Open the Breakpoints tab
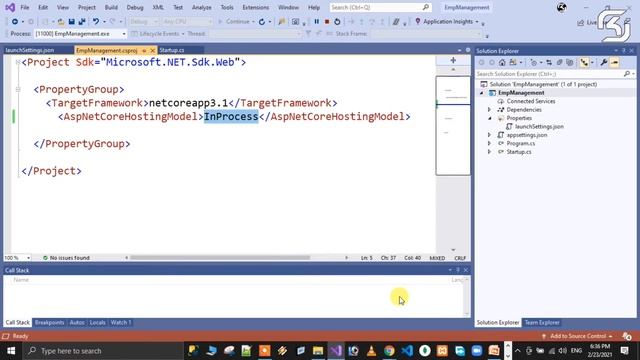640x360 pixels. [49, 322]
